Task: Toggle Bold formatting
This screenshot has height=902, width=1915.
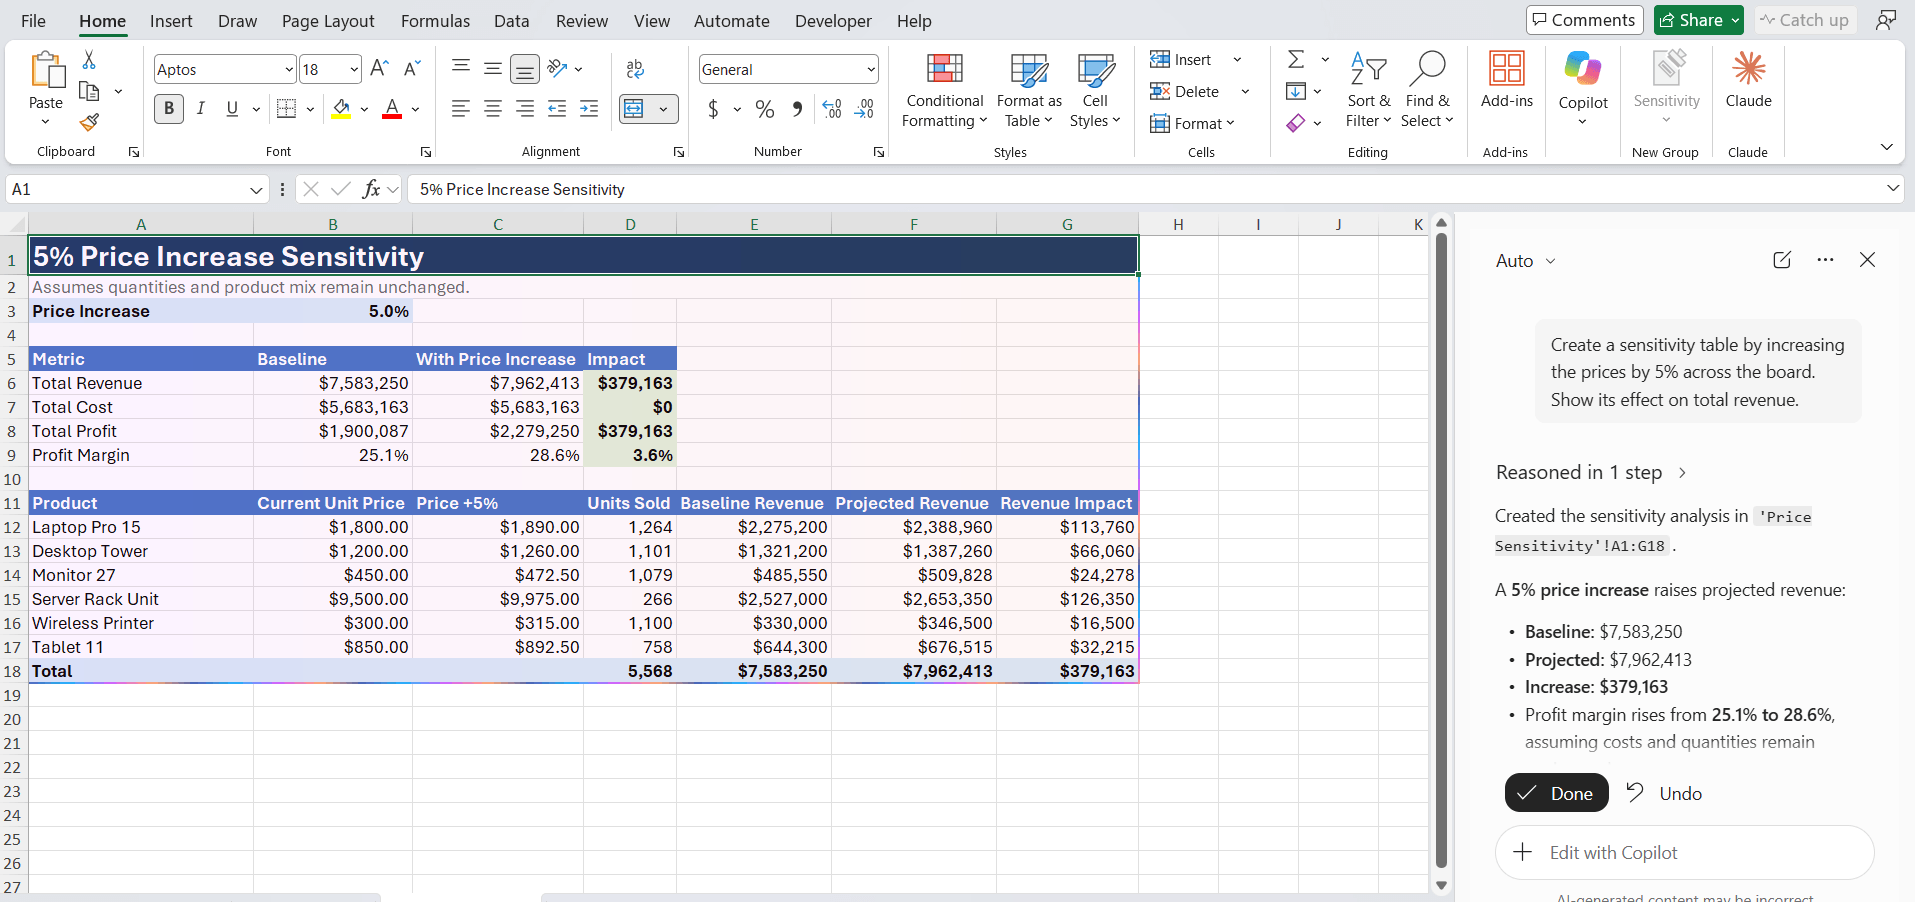Action: [169, 108]
